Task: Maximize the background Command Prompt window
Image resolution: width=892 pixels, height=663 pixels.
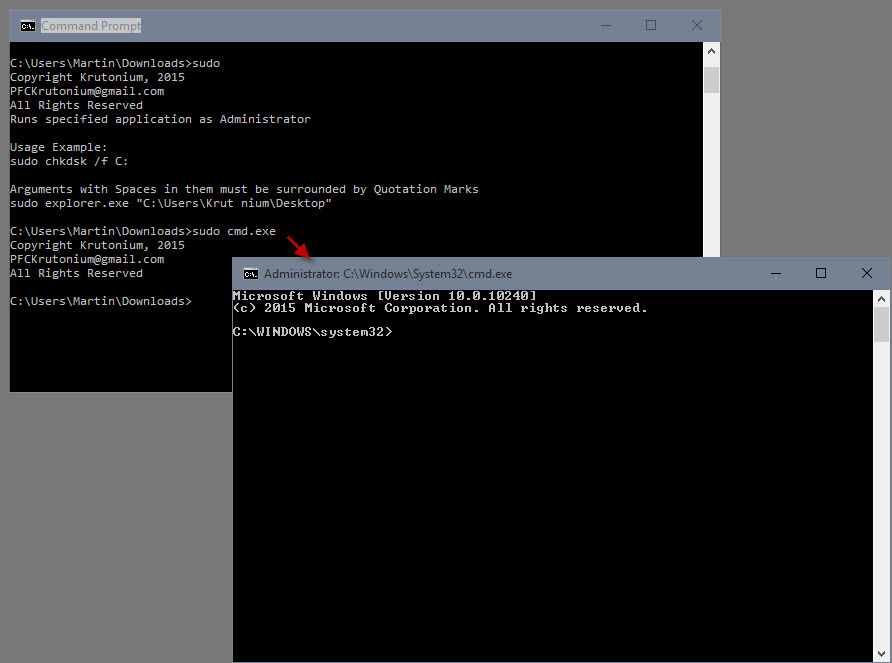Action: click(651, 26)
